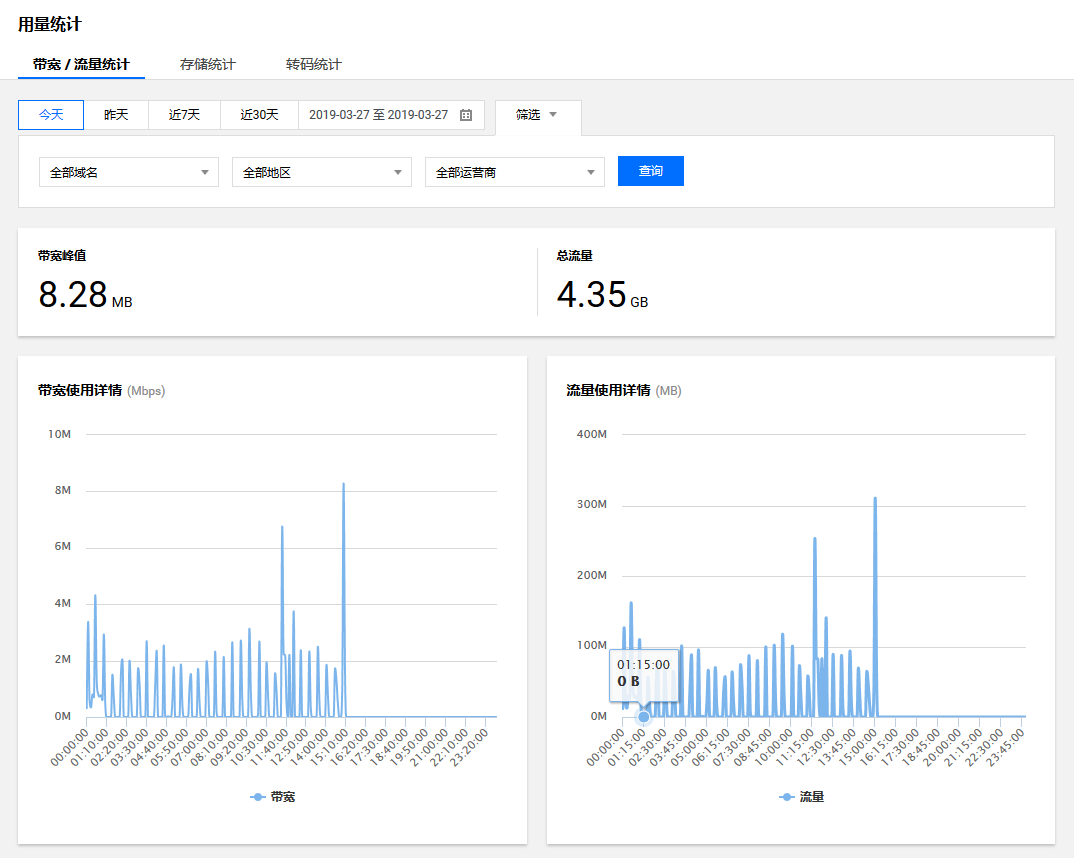This screenshot has height=858, width=1074.
Task: Click the 8.28 MB bandwidth peak value
Action: 85,295
